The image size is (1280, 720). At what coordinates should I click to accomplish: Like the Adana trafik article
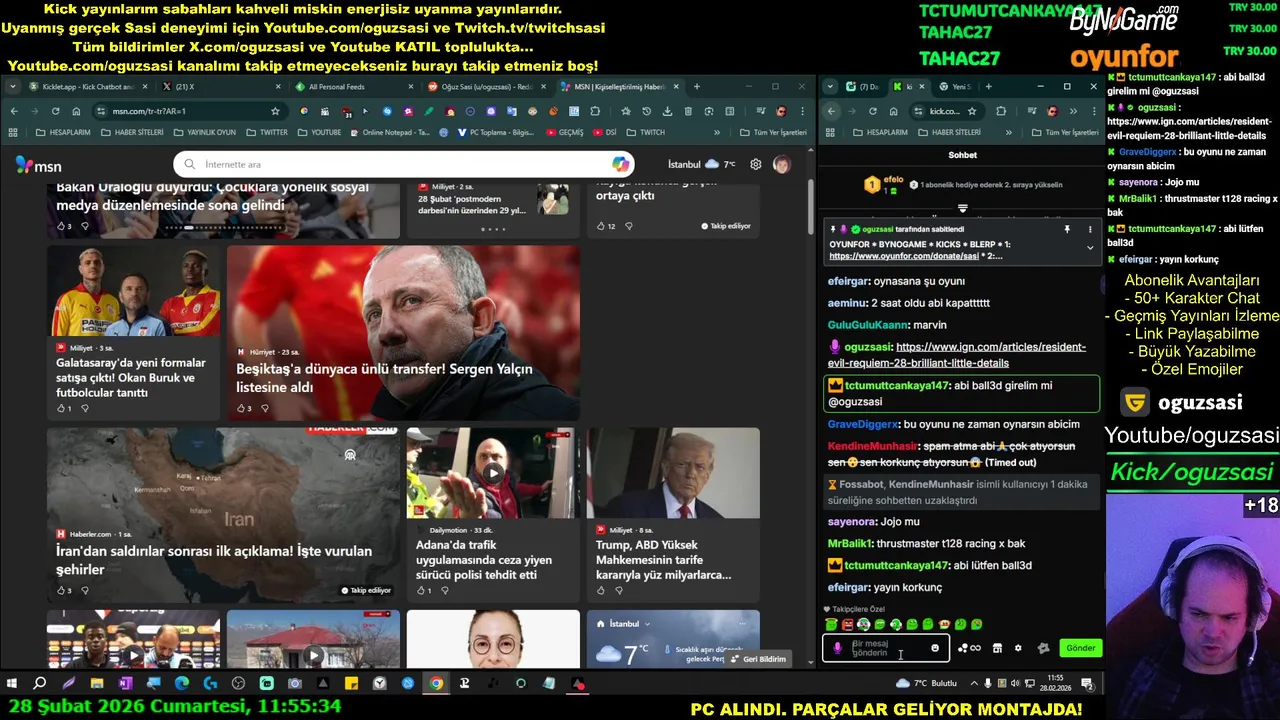422,591
